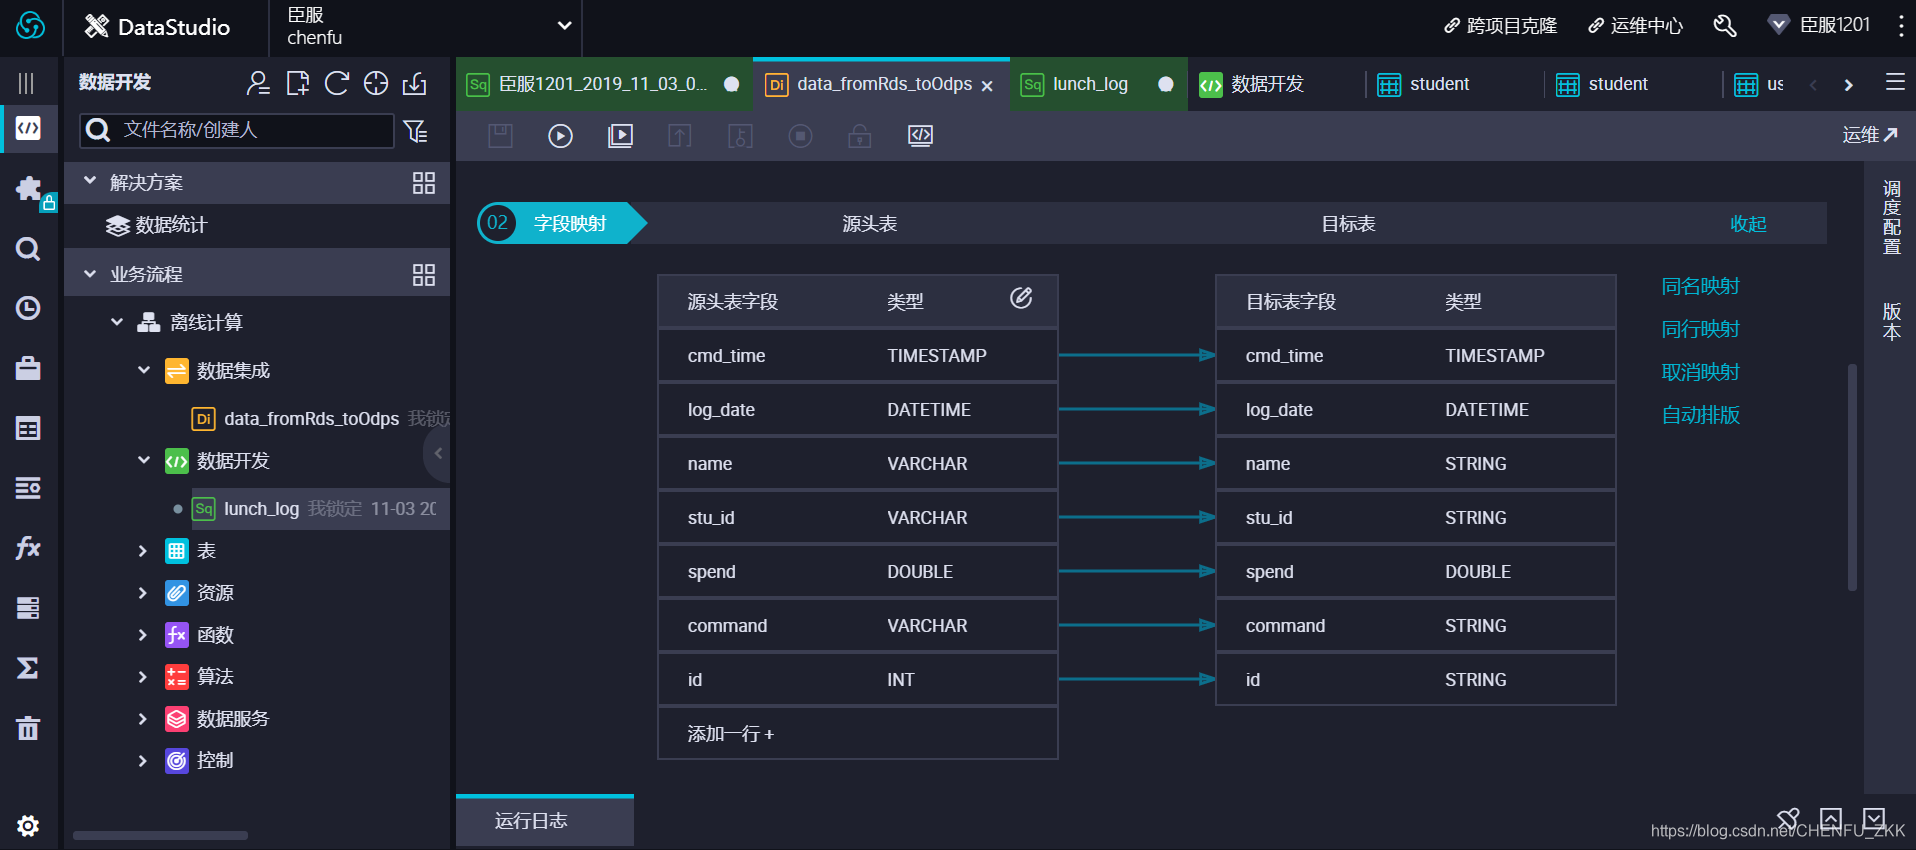Expand the 算法 tree node
The height and width of the screenshot is (850, 1916).
(142, 677)
